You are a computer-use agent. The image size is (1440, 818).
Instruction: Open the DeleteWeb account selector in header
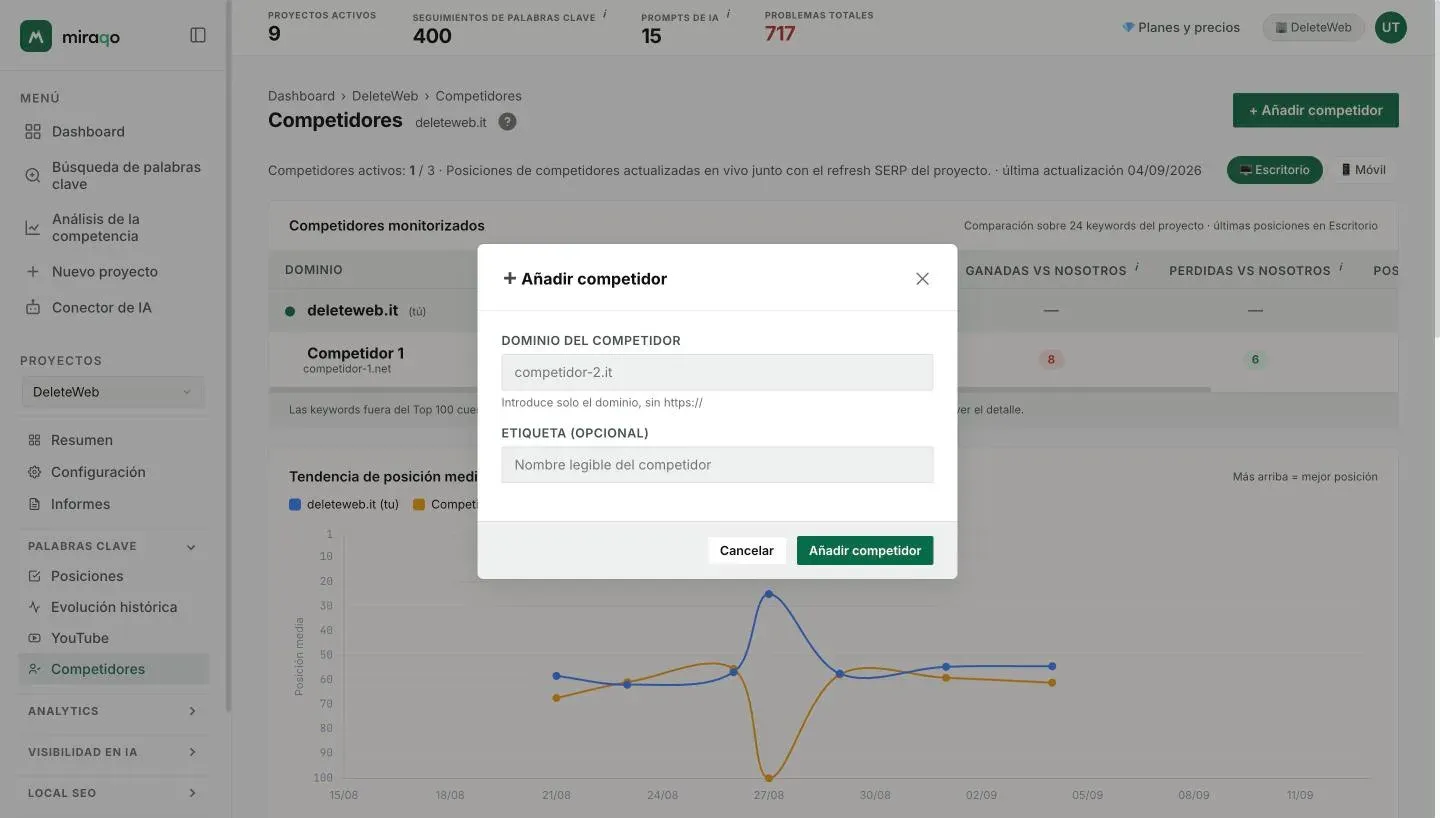(x=1314, y=28)
